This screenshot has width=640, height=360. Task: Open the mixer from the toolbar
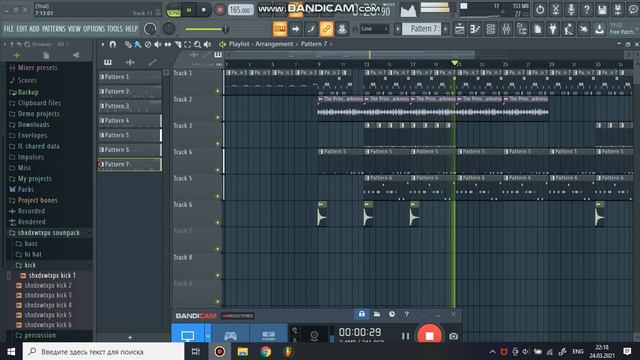[x=506, y=29]
